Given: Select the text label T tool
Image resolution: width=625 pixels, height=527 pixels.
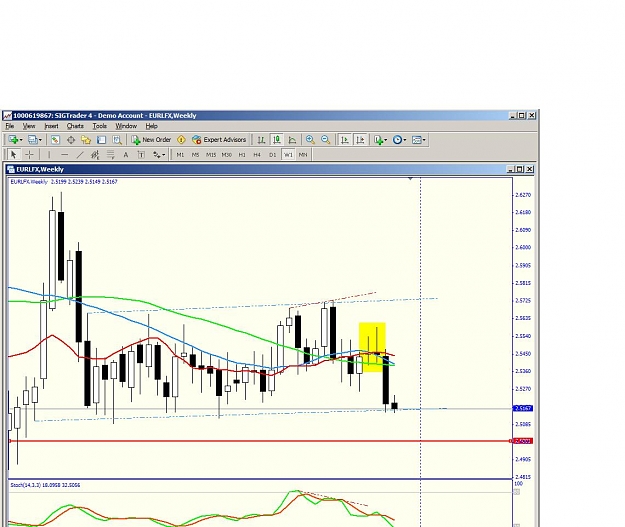Looking at the screenshot, I should (141, 155).
